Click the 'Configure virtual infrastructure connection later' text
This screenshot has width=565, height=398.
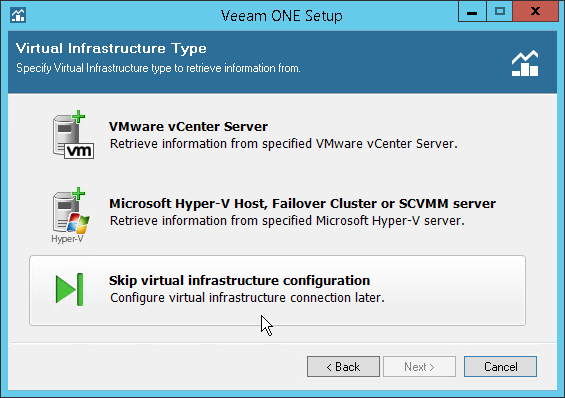pos(247,298)
